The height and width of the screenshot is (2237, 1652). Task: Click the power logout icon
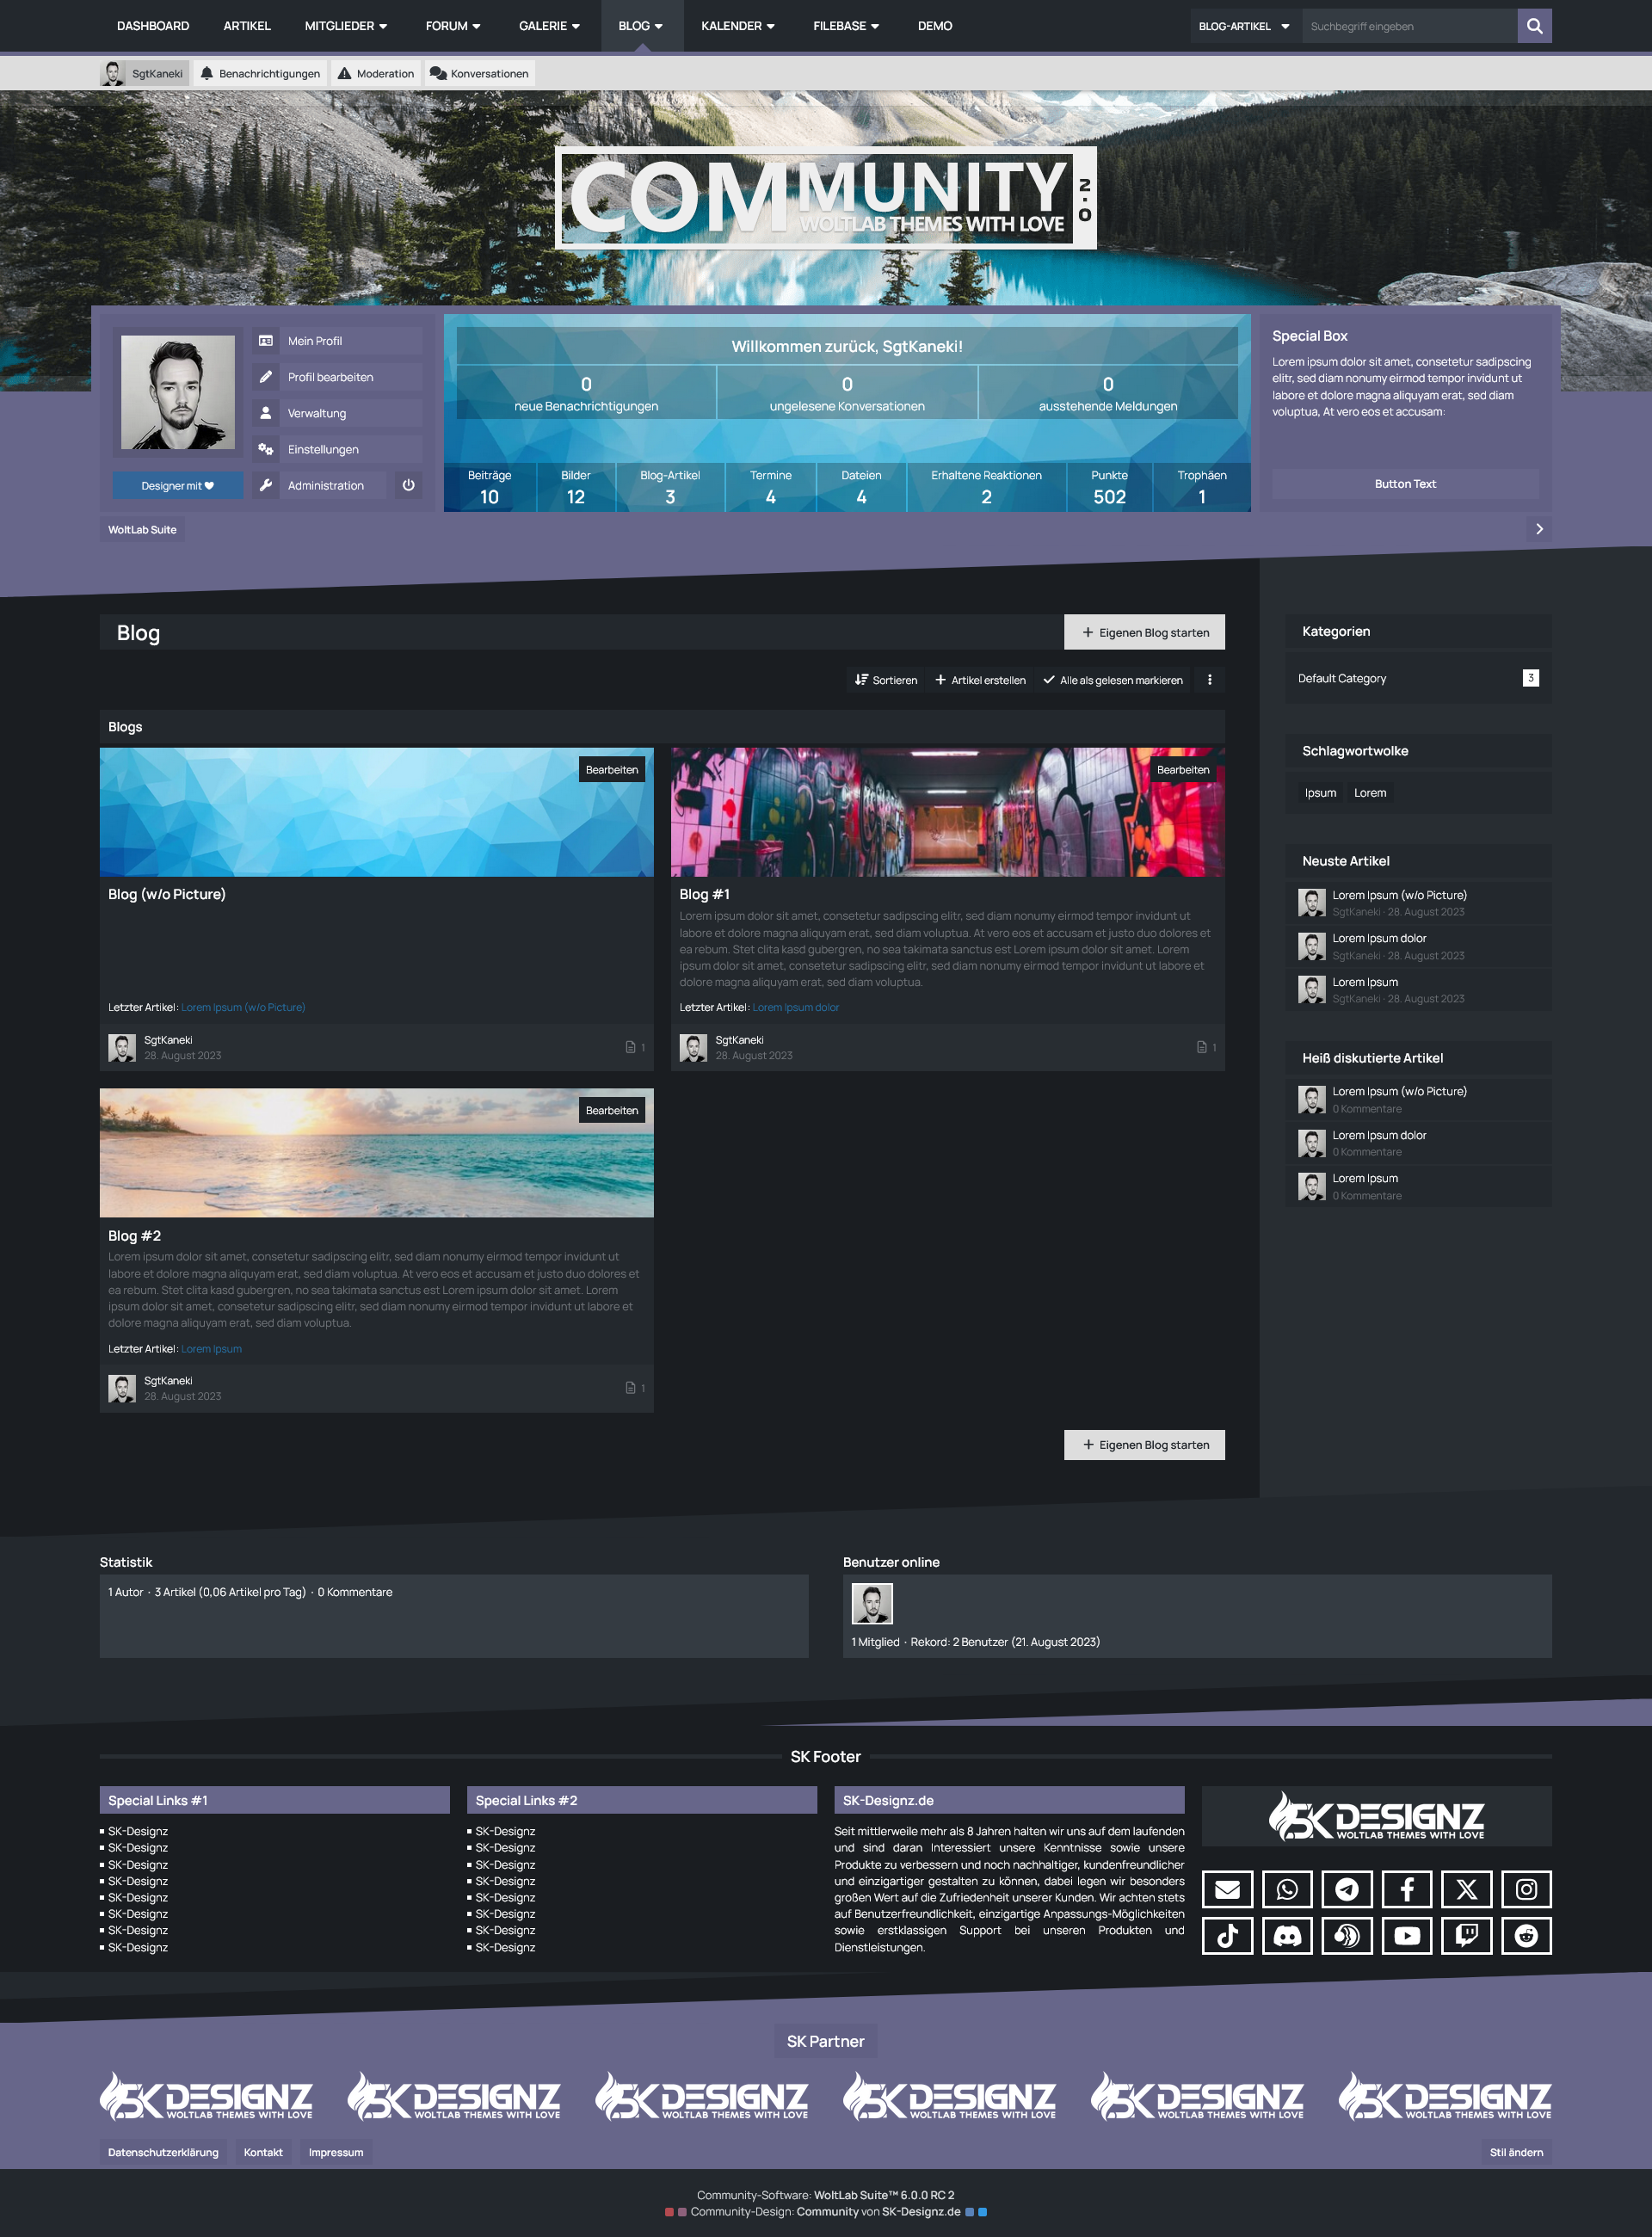tap(408, 485)
